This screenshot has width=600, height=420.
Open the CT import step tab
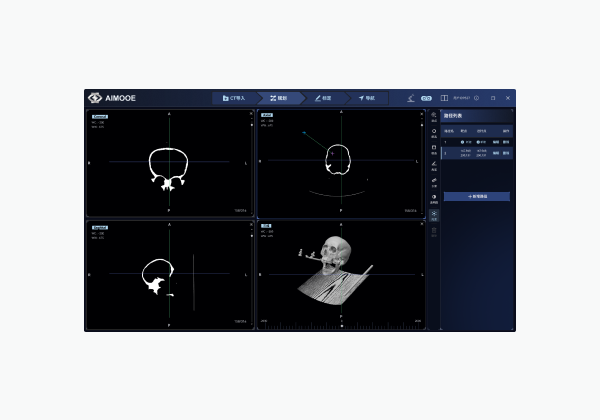click(234, 98)
